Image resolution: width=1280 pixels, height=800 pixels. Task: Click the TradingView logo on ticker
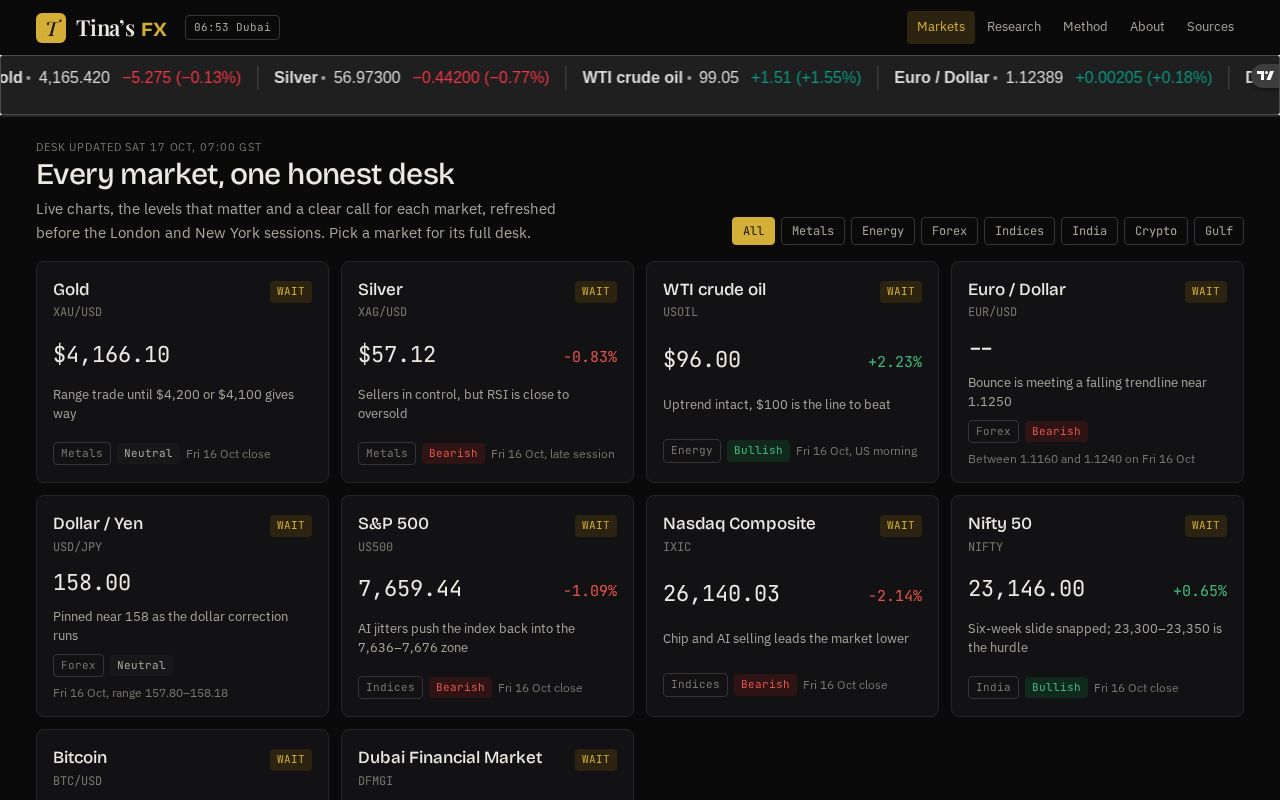click(1266, 76)
